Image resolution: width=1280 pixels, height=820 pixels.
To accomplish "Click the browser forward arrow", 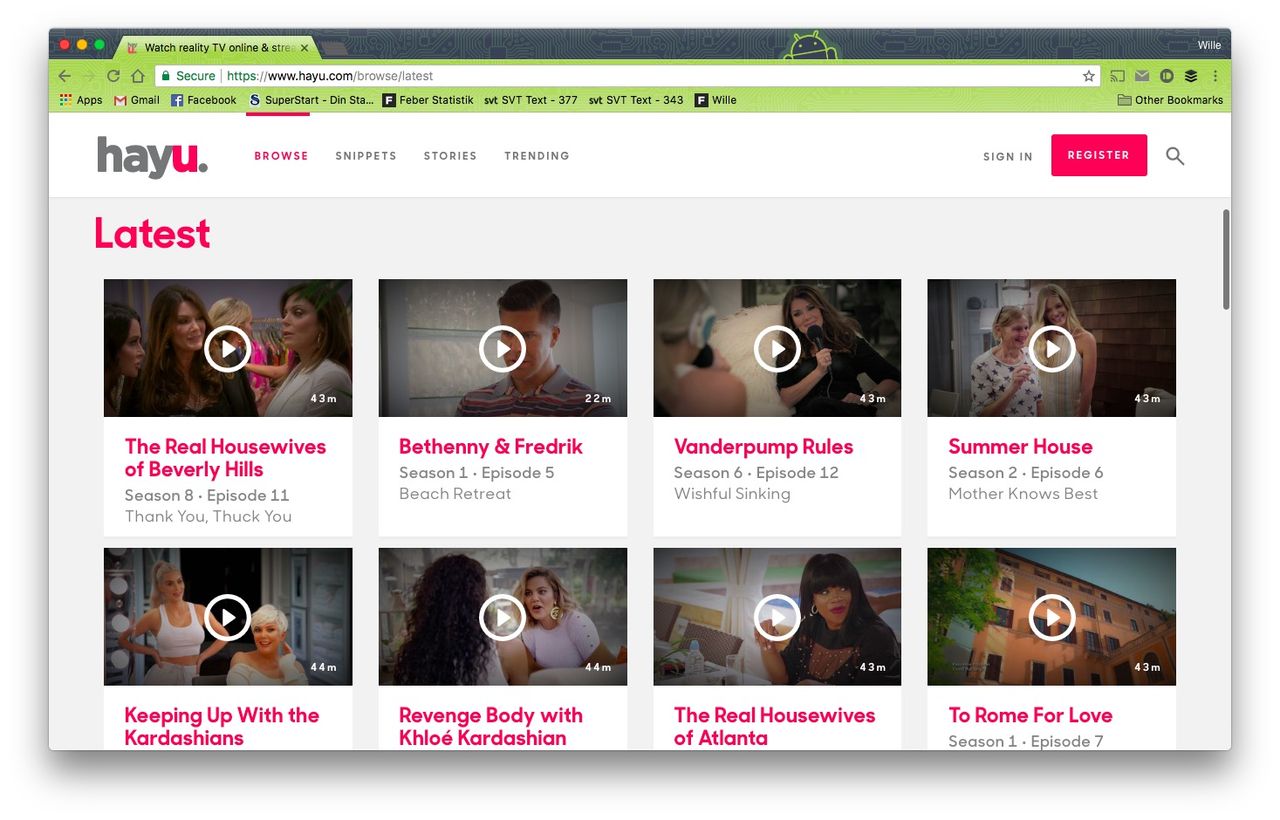I will 89,76.
